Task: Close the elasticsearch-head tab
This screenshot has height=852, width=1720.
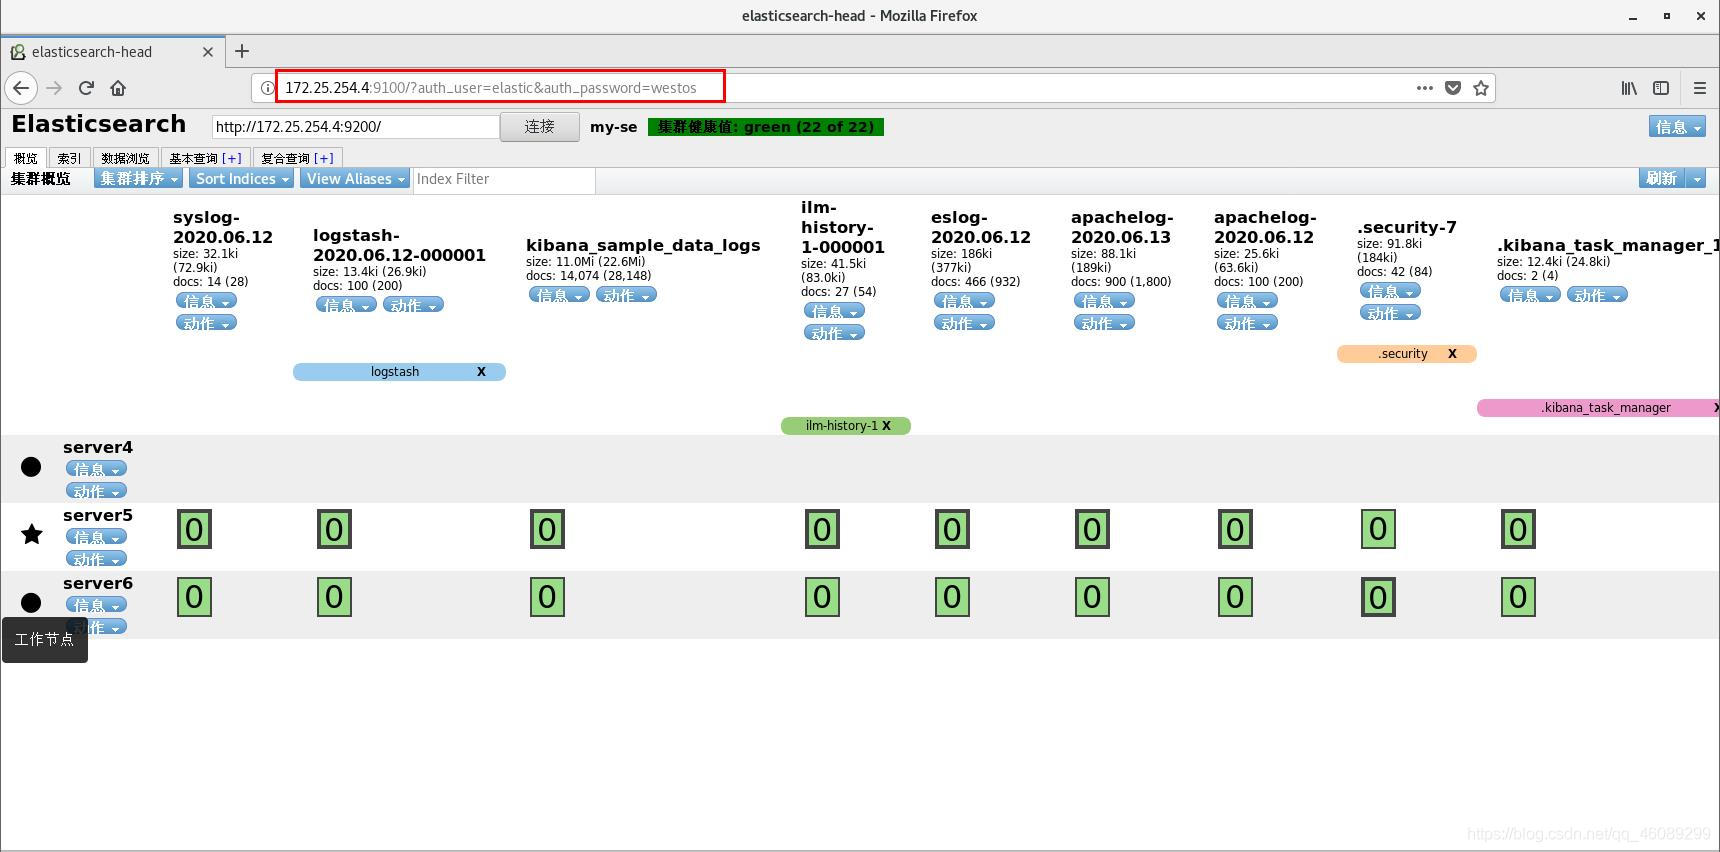Action: pyautogui.click(x=208, y=52)
